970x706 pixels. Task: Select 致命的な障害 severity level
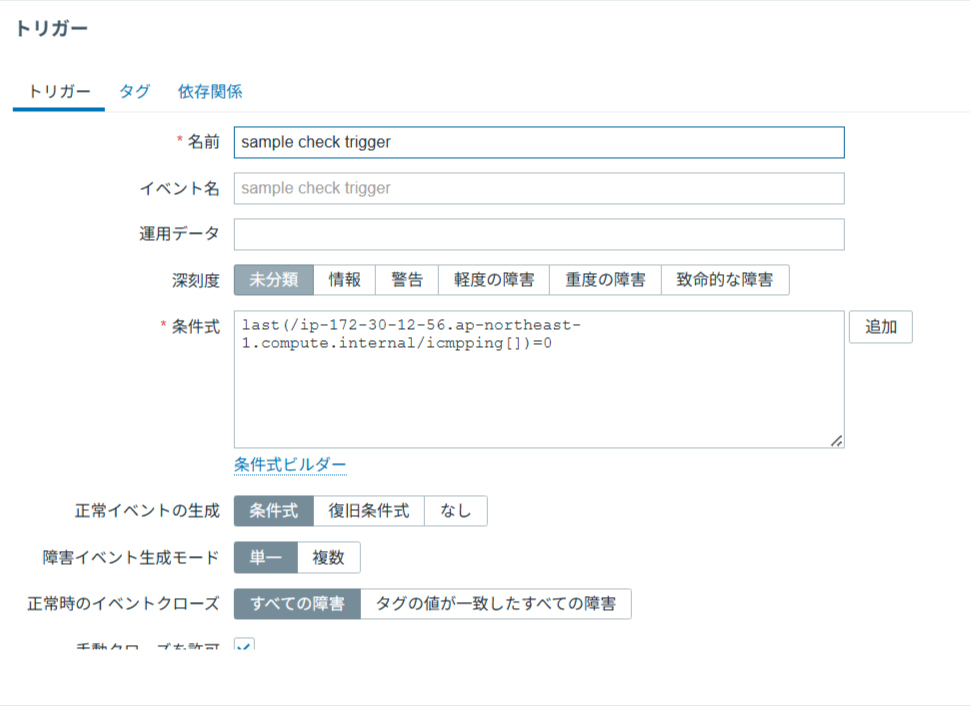pos(725,280)
